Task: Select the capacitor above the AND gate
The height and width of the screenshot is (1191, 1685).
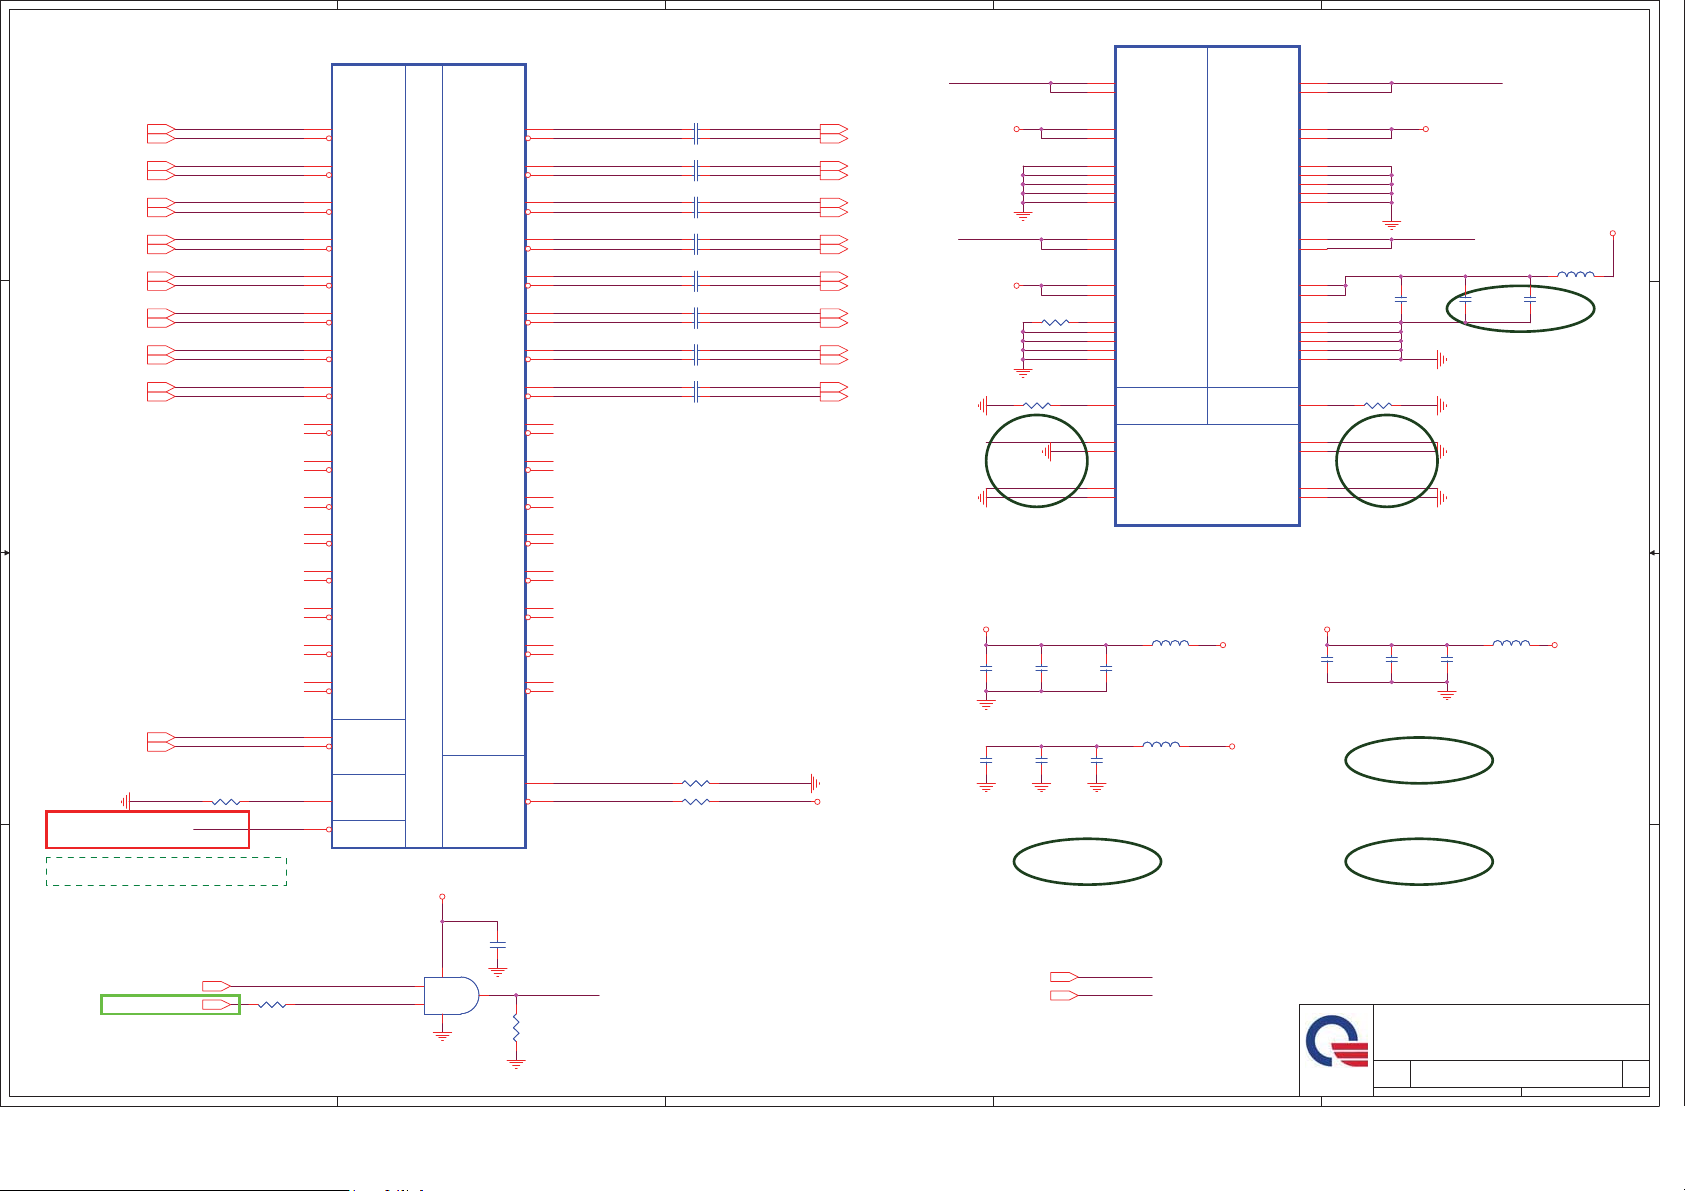Action: point(497,944)
